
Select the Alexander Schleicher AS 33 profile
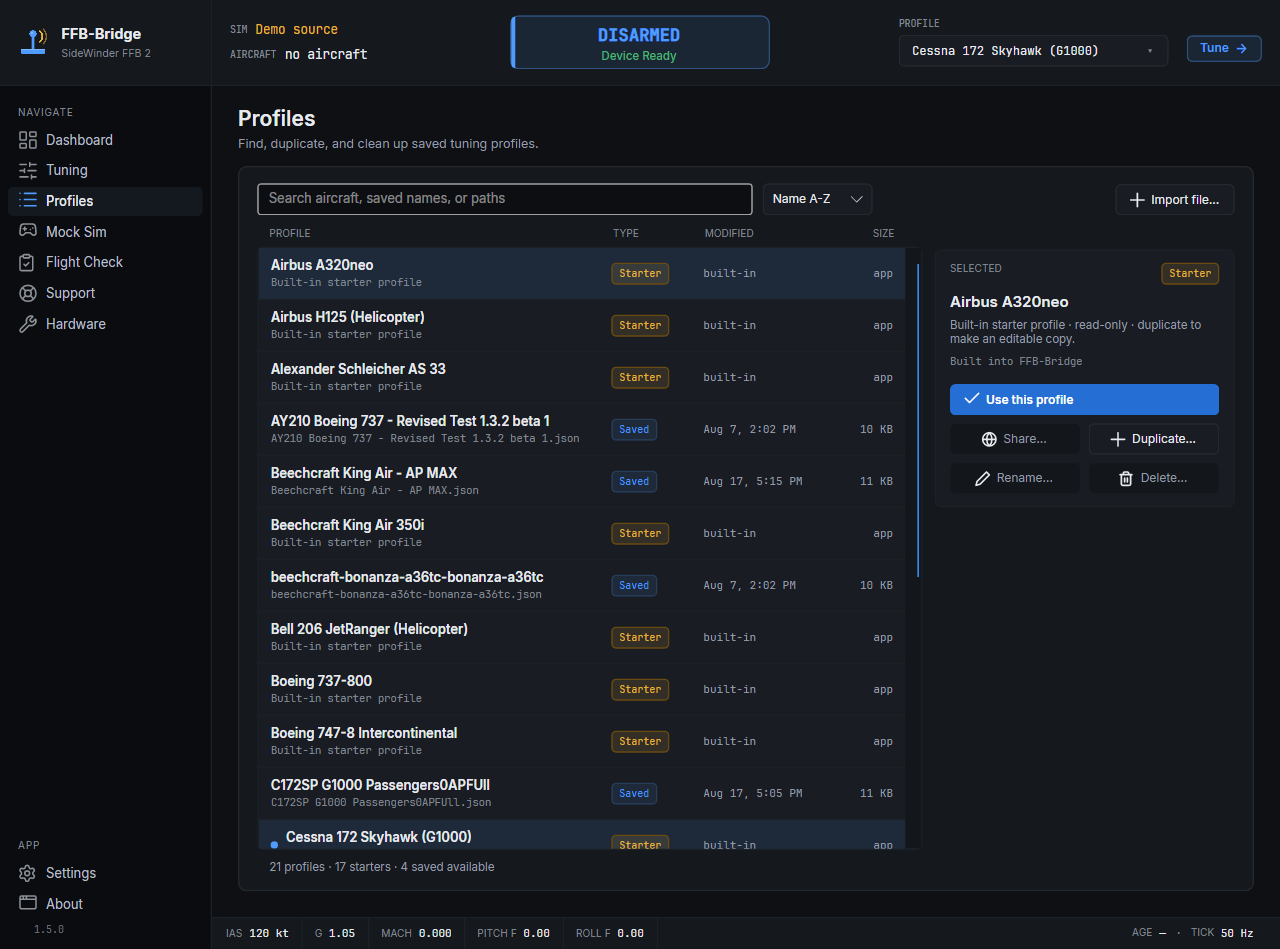click(582, 377)
